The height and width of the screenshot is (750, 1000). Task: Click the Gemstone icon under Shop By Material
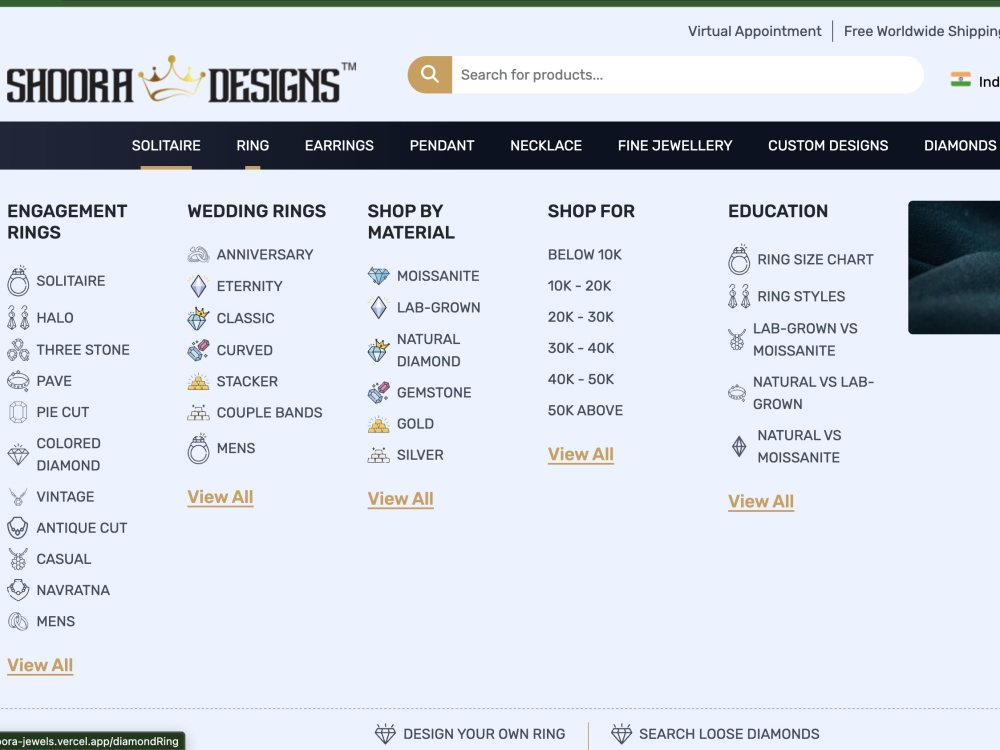[x=379, y=392]
